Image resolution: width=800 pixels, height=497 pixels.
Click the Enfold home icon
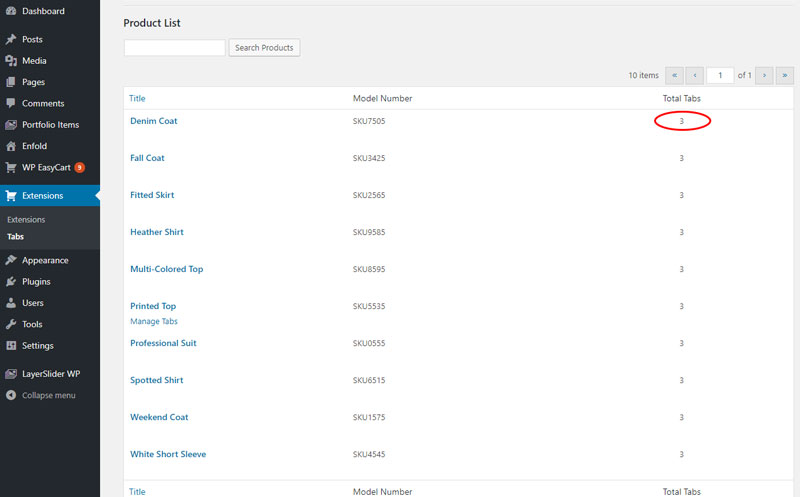click(x=11, y=146)
